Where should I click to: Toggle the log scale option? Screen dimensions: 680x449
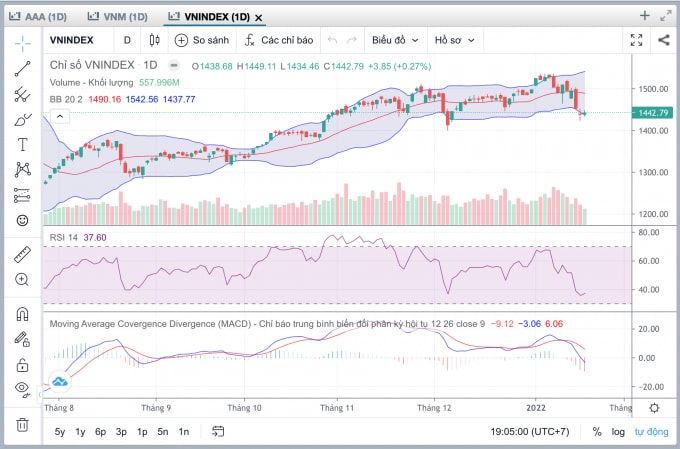[618, 432]
